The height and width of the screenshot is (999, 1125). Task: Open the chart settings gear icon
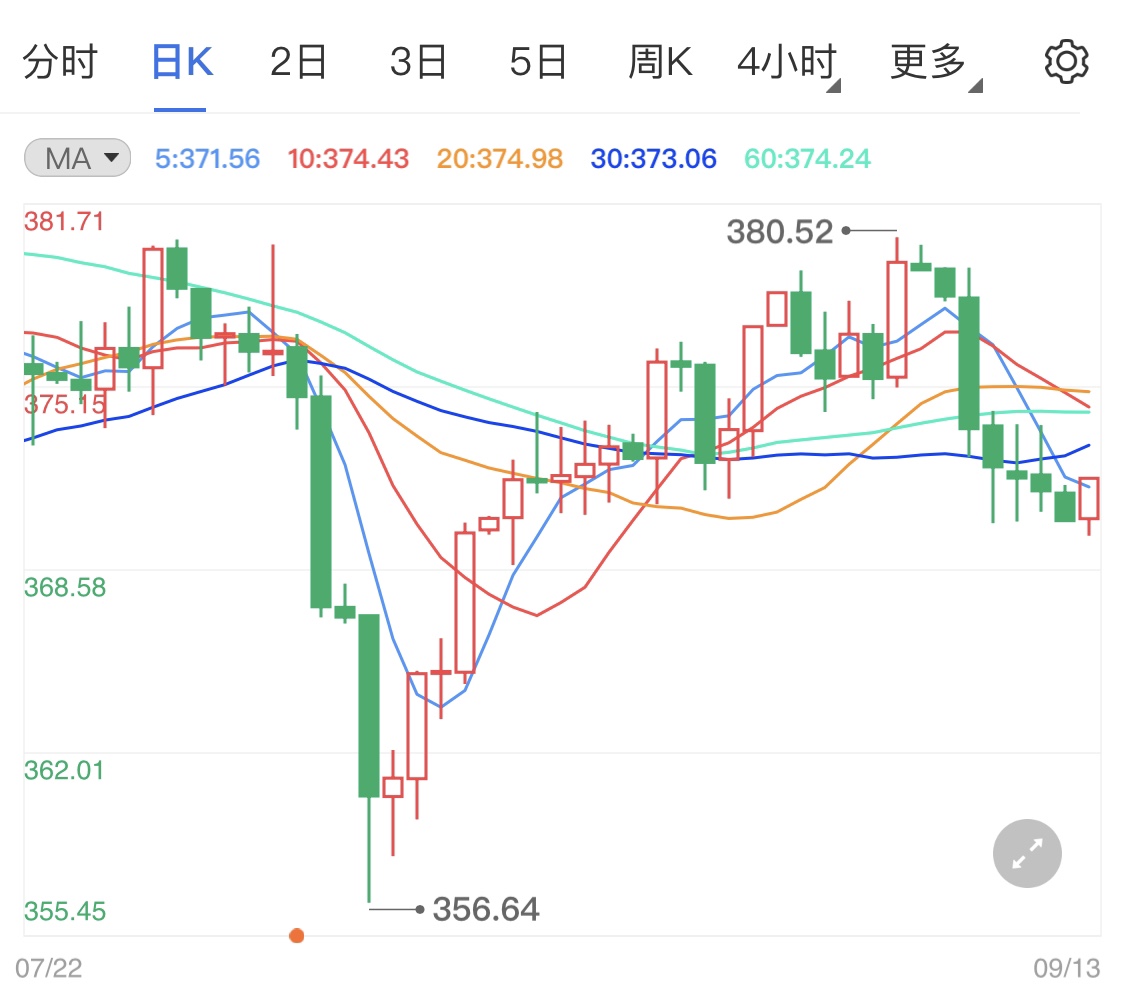pyautogui.click(x=1066, y=62)
